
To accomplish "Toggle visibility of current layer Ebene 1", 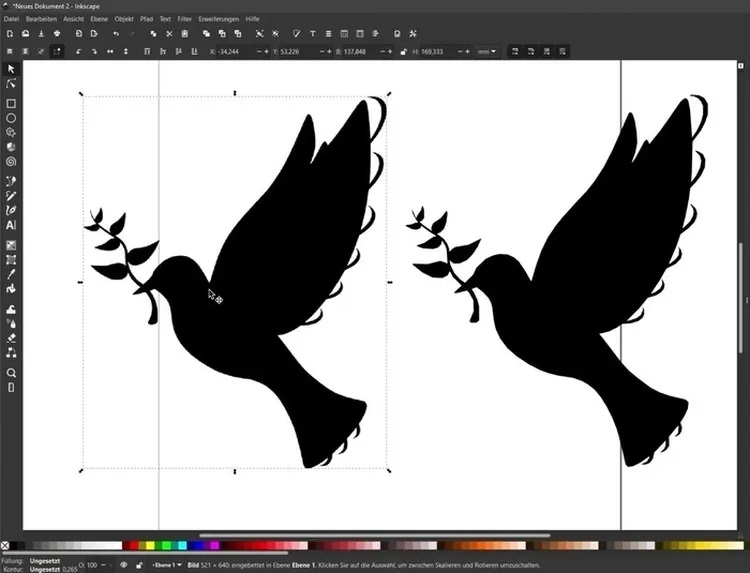I will (123, 565).
